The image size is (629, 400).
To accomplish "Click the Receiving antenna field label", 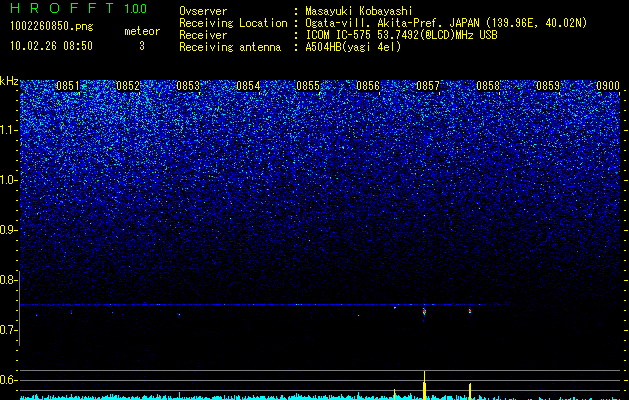I will [x=230, y=47].
